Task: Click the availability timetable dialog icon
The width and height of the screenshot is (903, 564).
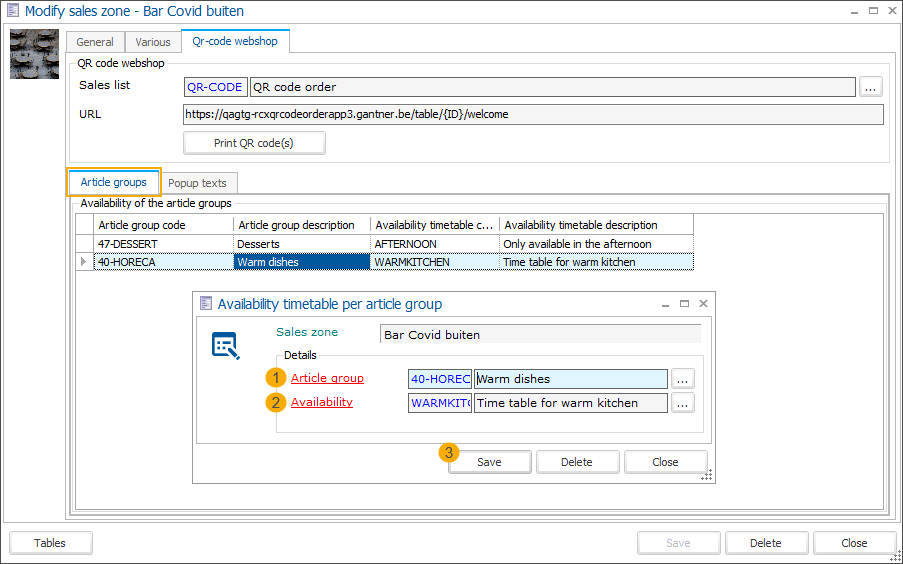Action: (x=225, y=346)
